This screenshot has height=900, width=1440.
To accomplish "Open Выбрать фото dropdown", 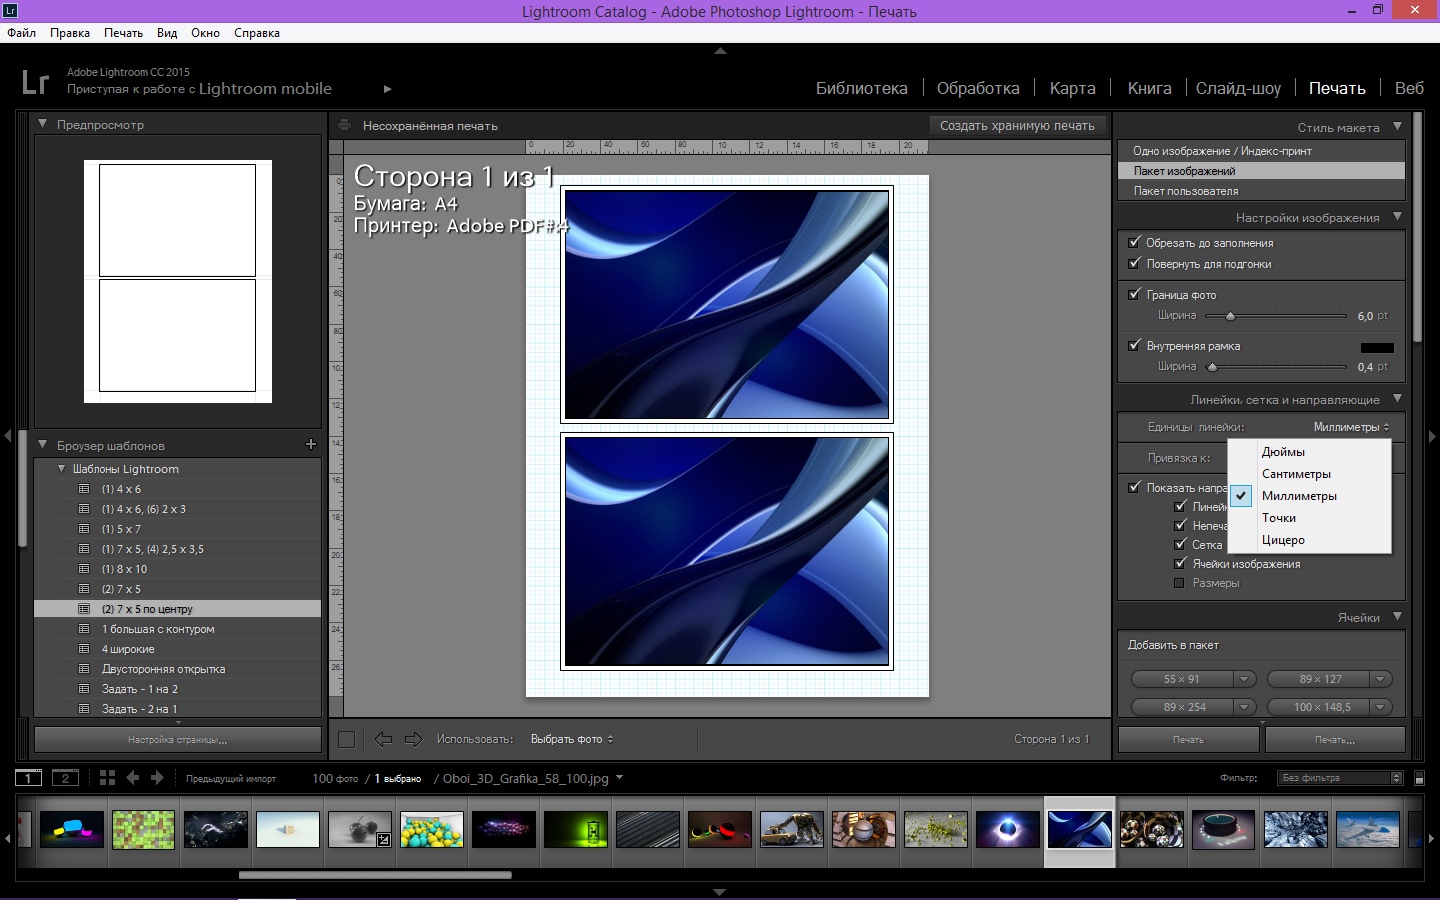I will 572,739.
